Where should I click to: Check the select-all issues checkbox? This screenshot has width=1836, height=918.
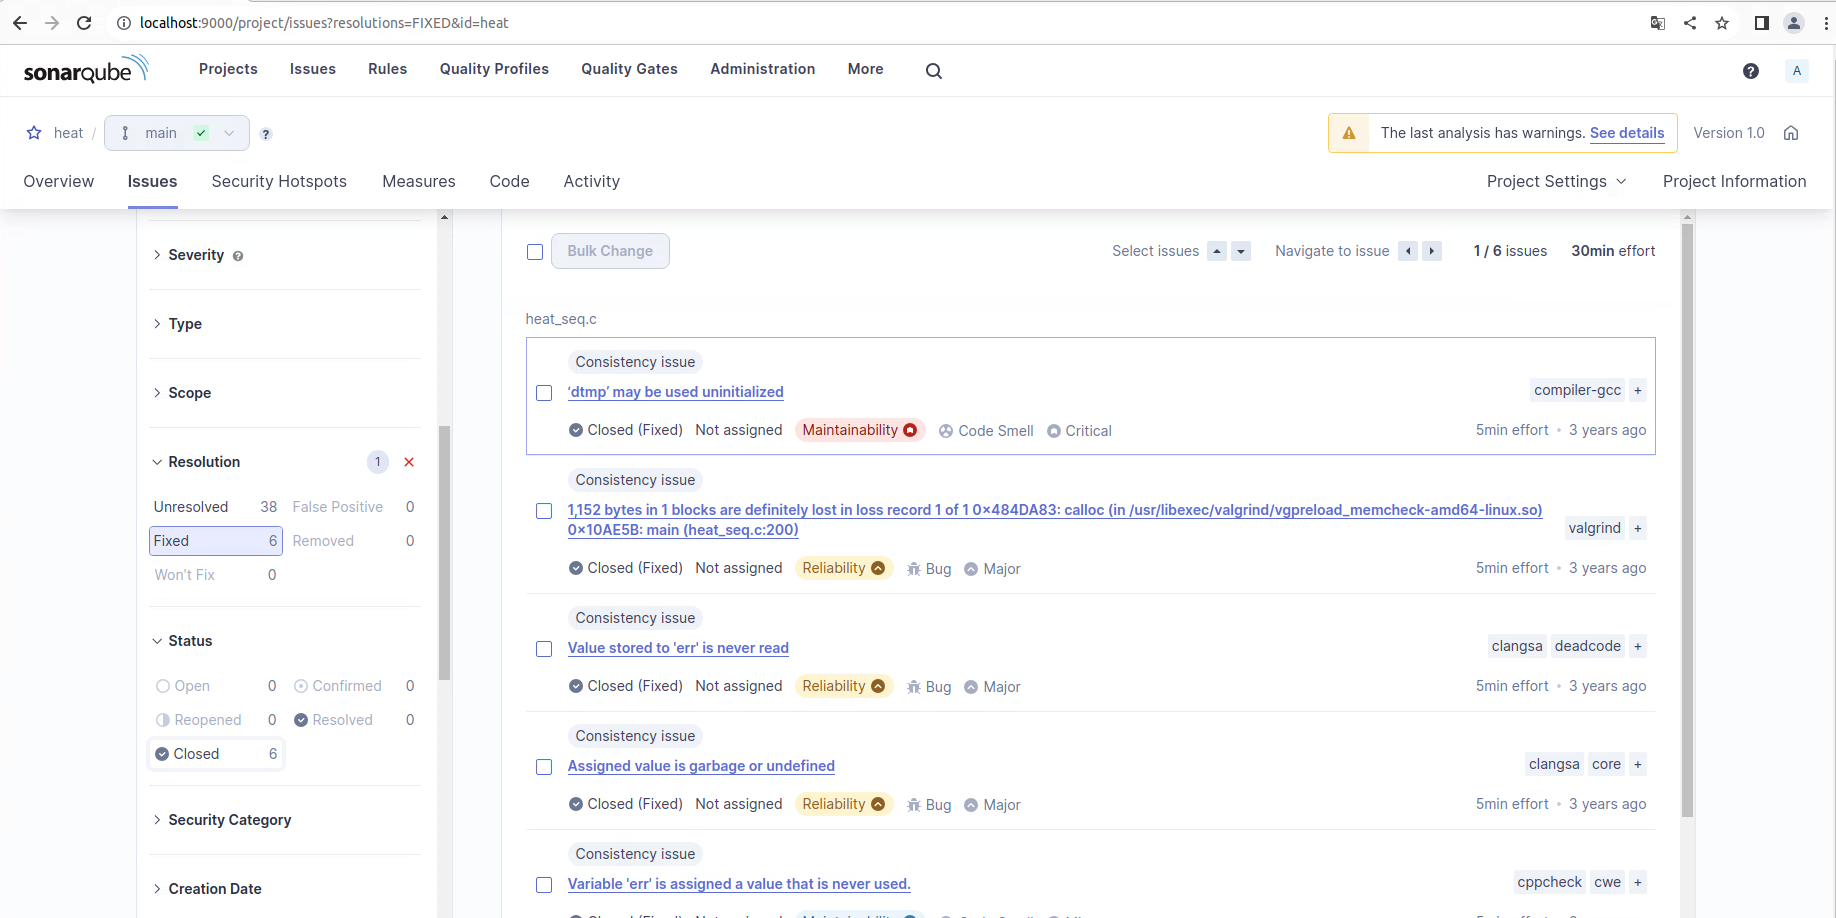coord(535,252)
